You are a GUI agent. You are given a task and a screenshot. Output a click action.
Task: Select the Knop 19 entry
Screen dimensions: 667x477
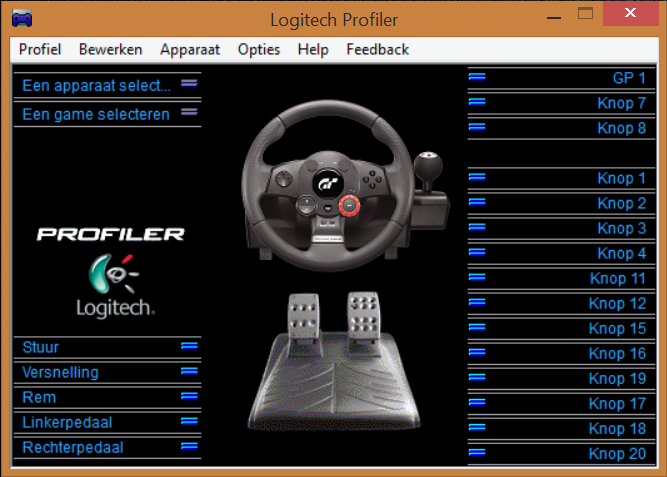point(561,379)
